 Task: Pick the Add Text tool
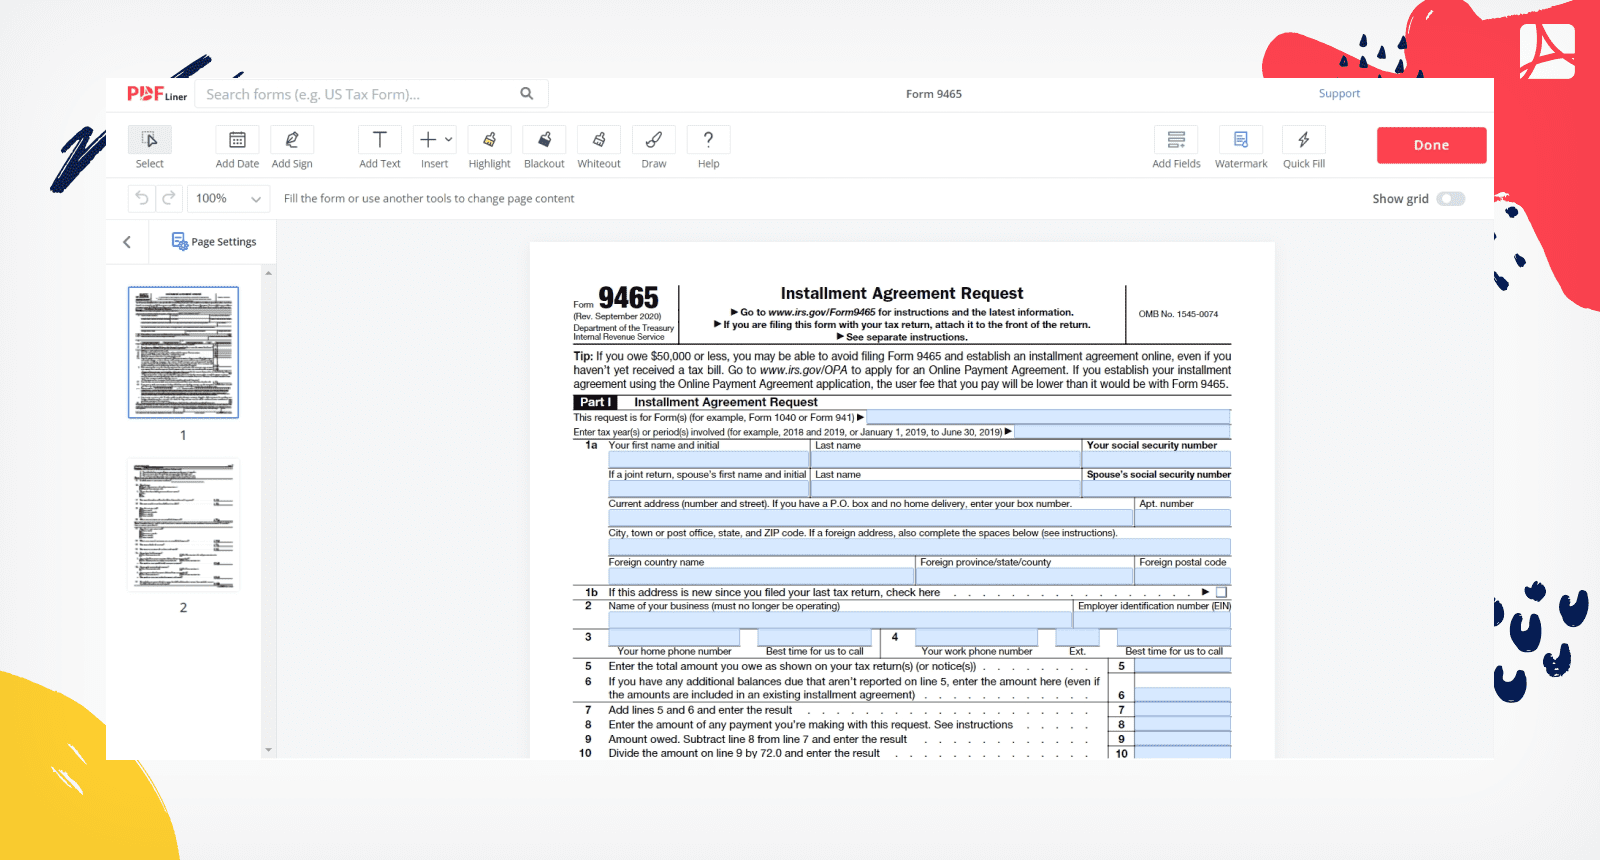pos(380,147)
